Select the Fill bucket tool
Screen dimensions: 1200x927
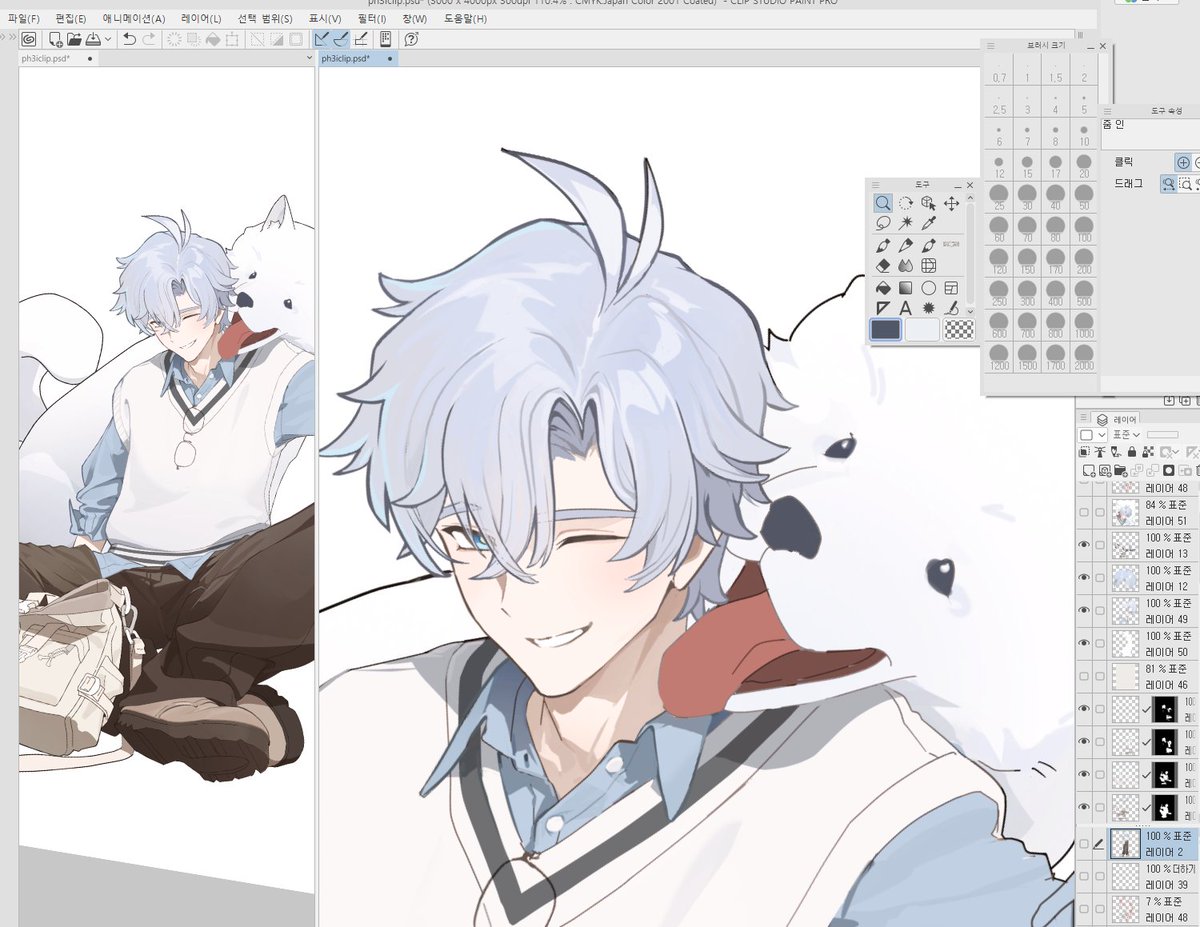tap(883, 288)
